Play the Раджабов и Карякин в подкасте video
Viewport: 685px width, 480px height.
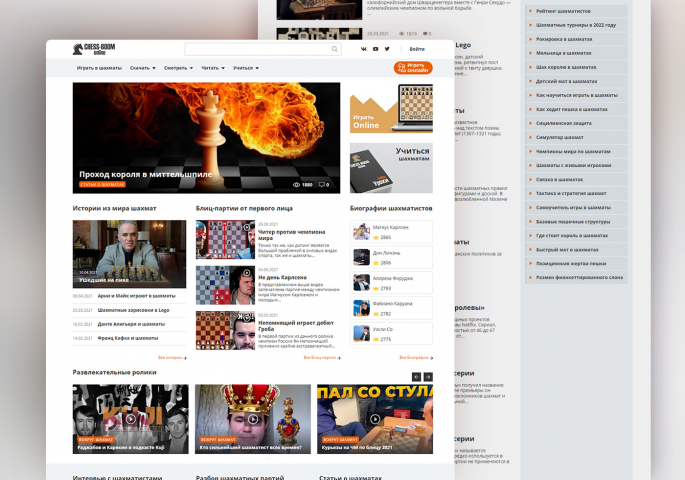[x=131, y=419]
